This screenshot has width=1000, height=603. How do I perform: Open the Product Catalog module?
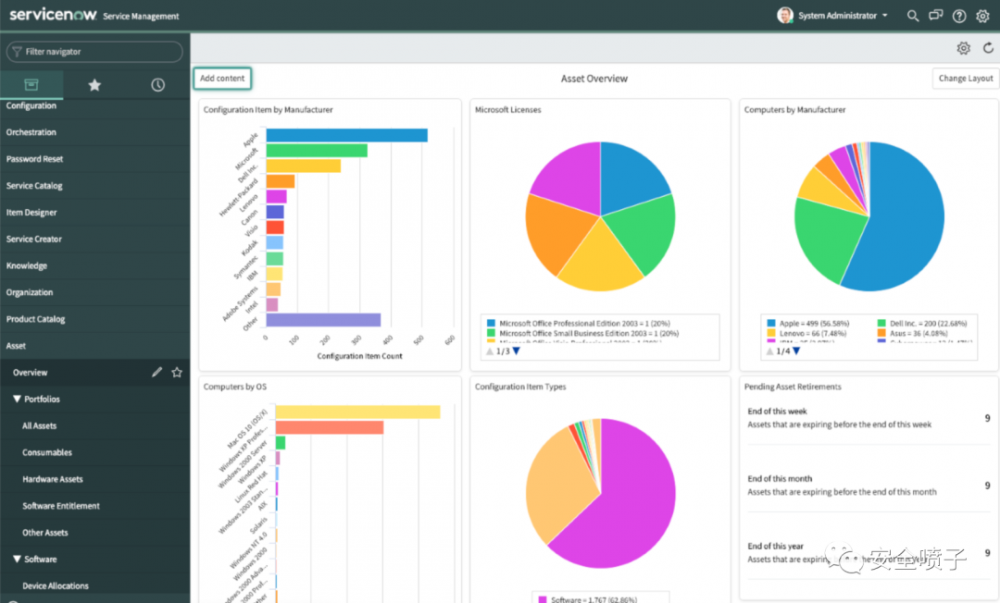[x=36, y=319]
